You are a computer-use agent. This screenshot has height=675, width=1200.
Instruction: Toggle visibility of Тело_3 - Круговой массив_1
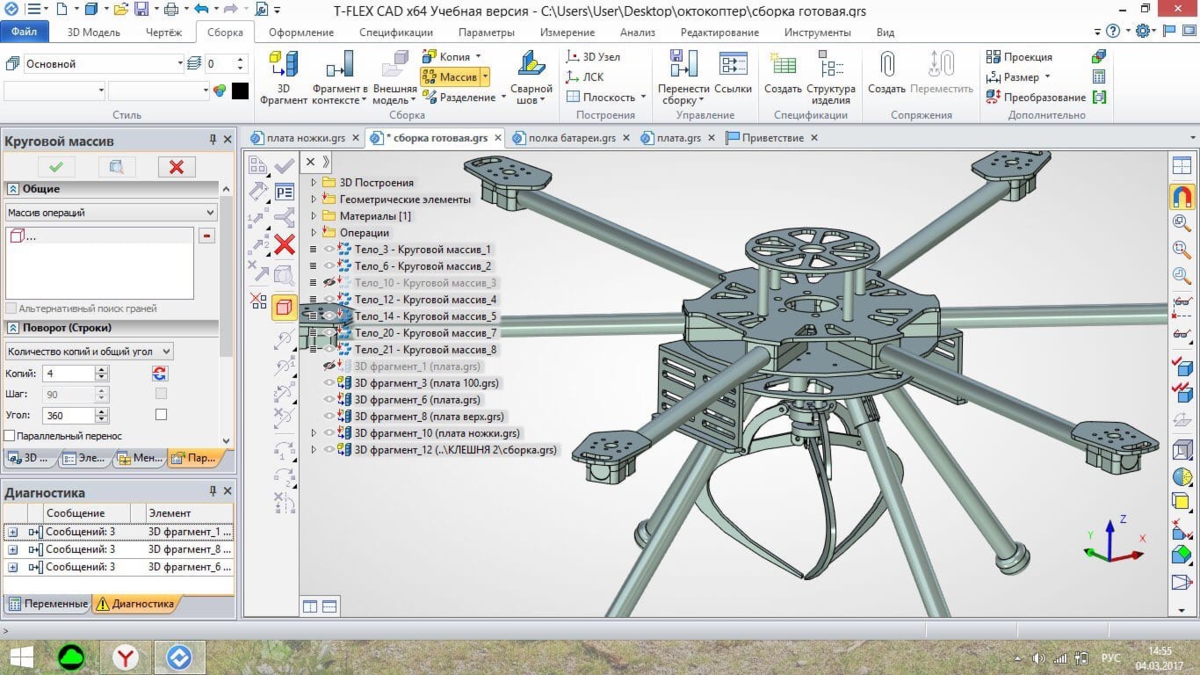tap(329, 249)
